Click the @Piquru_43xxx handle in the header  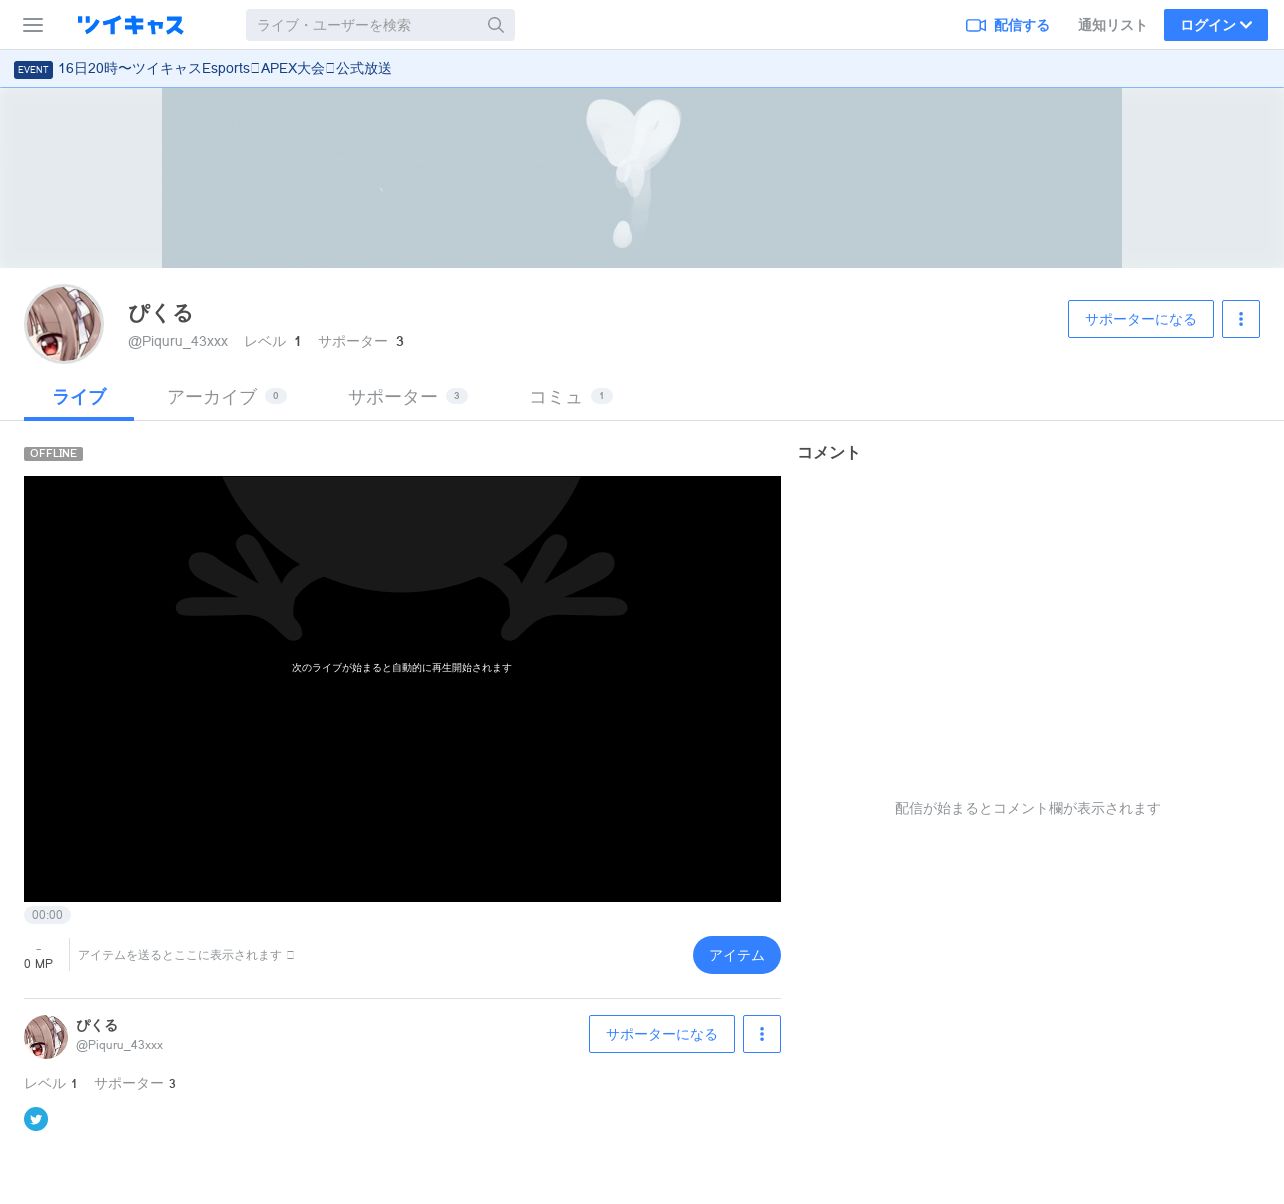point(178,341)
